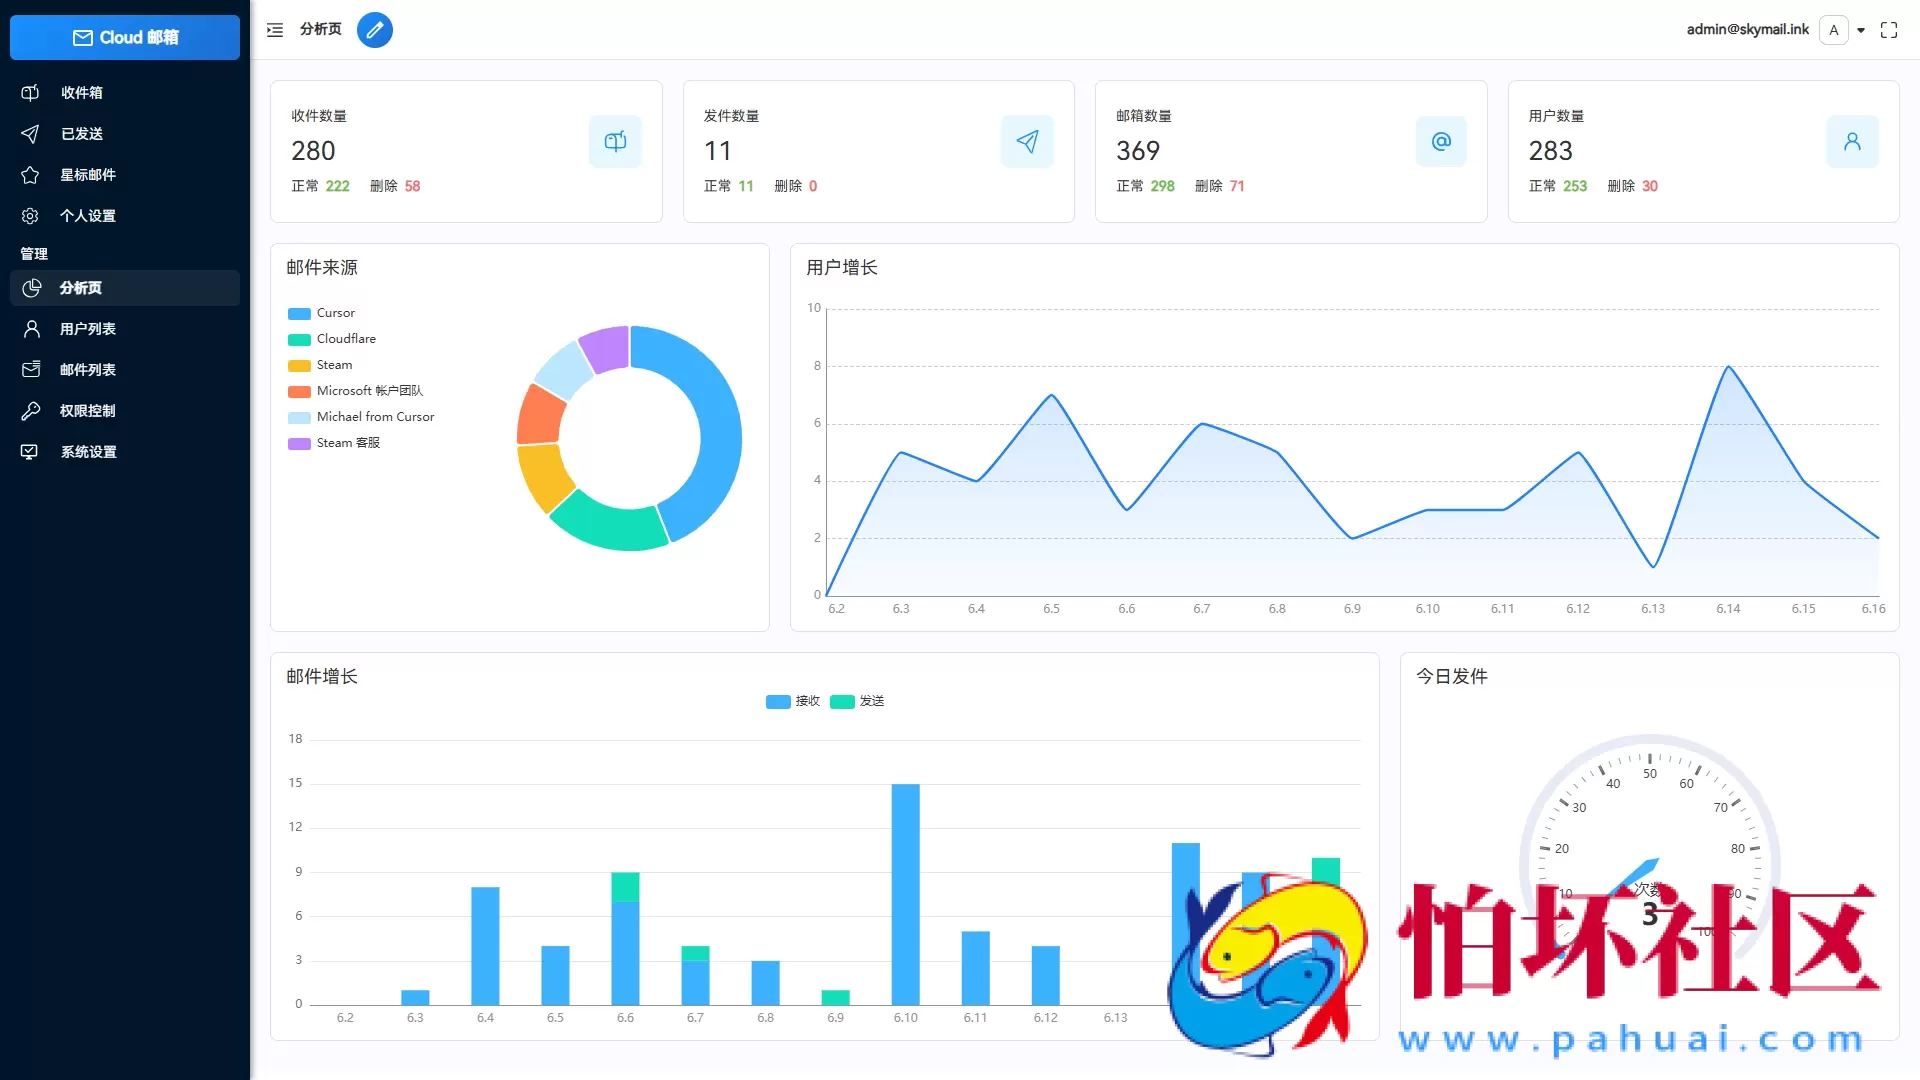Toggle the 接收 series in 邮件增长 legend
The height and width of the screenshot is (1080, 1920).
[793, 701]
